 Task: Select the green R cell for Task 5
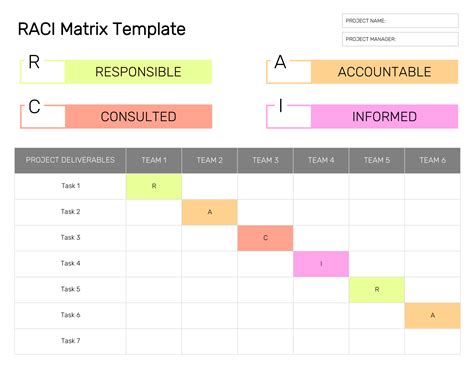[377, 290]
